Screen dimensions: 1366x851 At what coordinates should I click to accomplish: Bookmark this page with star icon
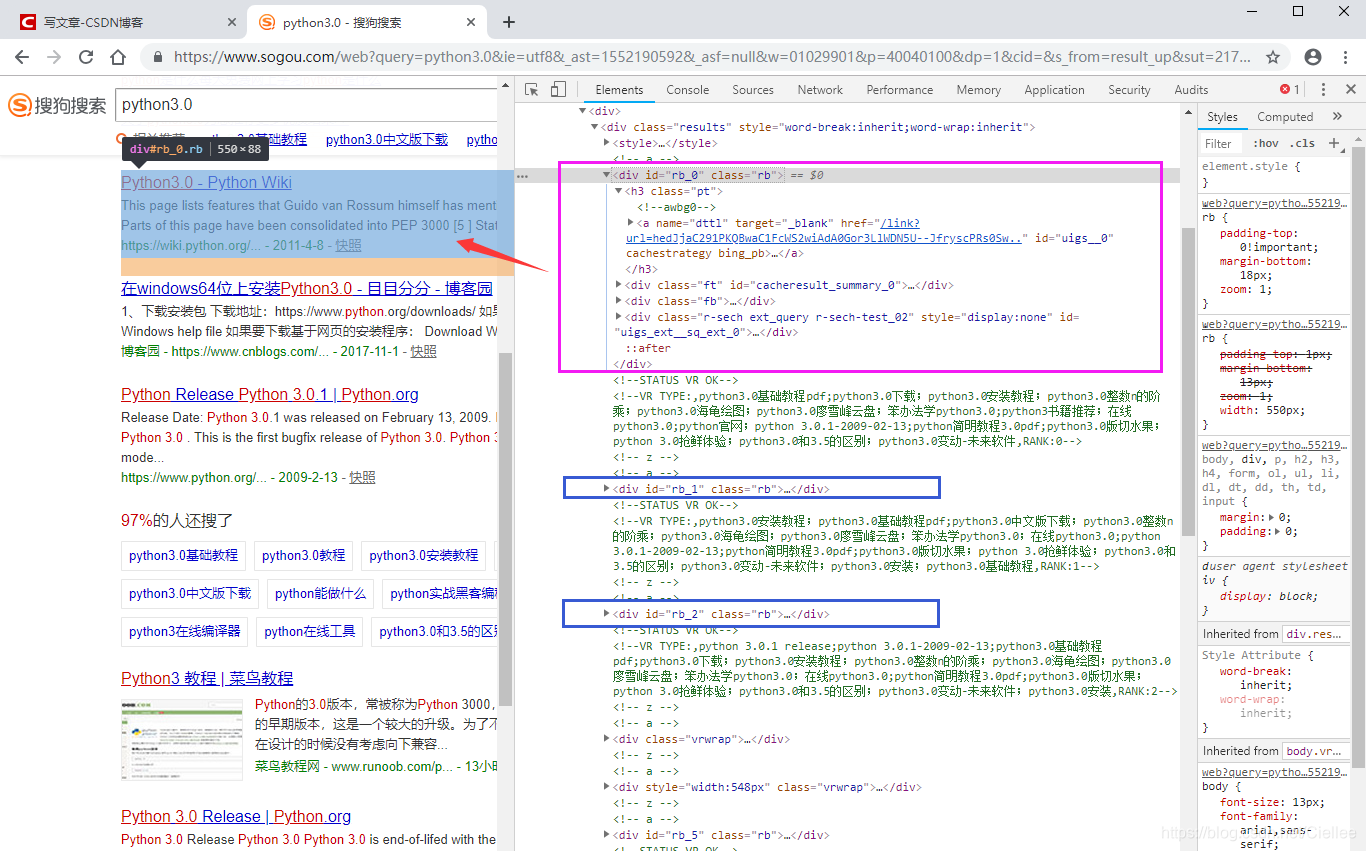point(1273,57)
